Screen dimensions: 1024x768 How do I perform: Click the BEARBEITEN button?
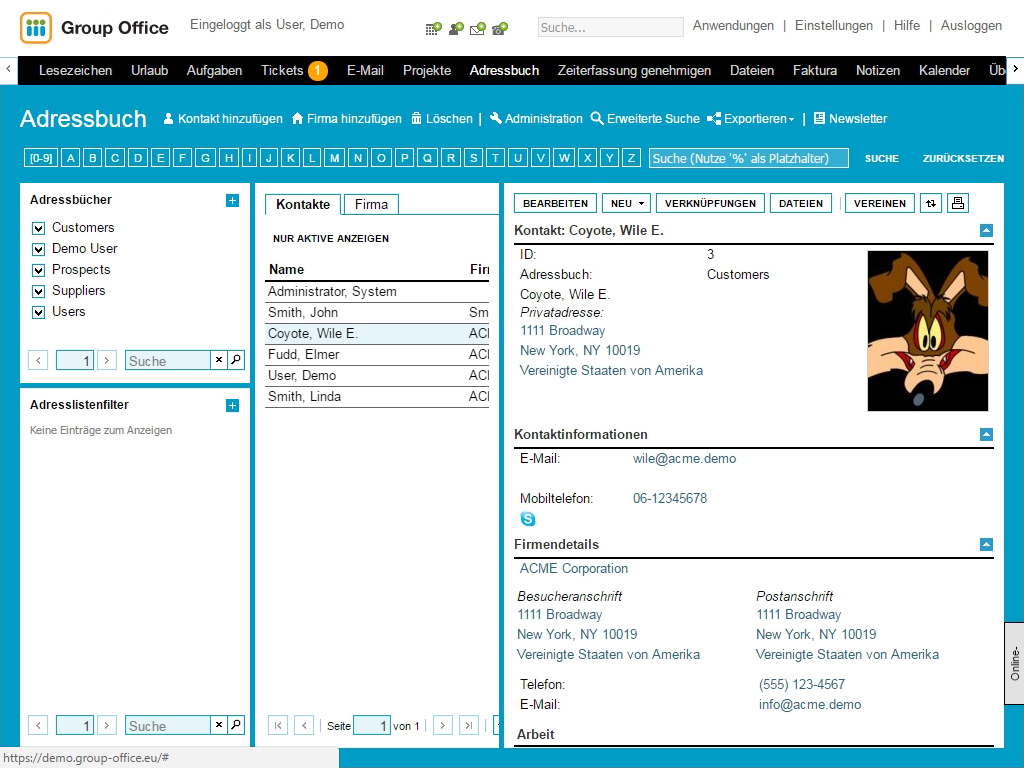tap(555, 203)
